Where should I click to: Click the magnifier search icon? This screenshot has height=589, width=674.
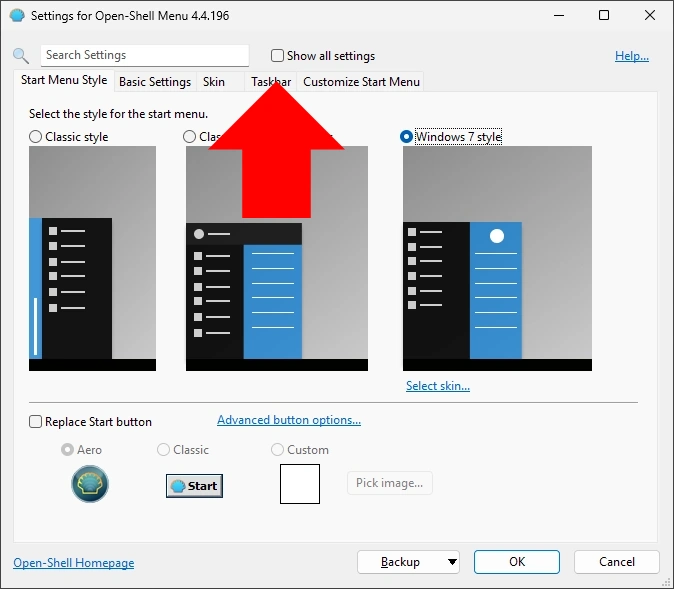21,56
